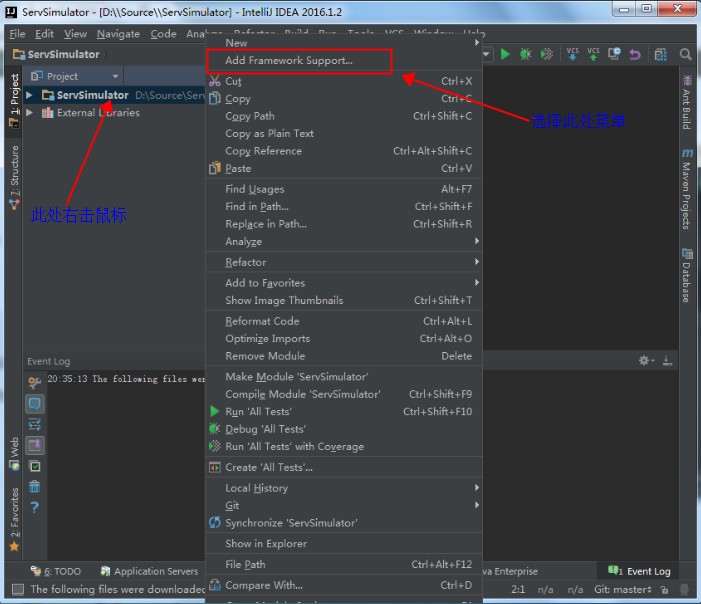Select ServSimulator project row in tree
The image size is (701, 604).
[x=114, y=95]
